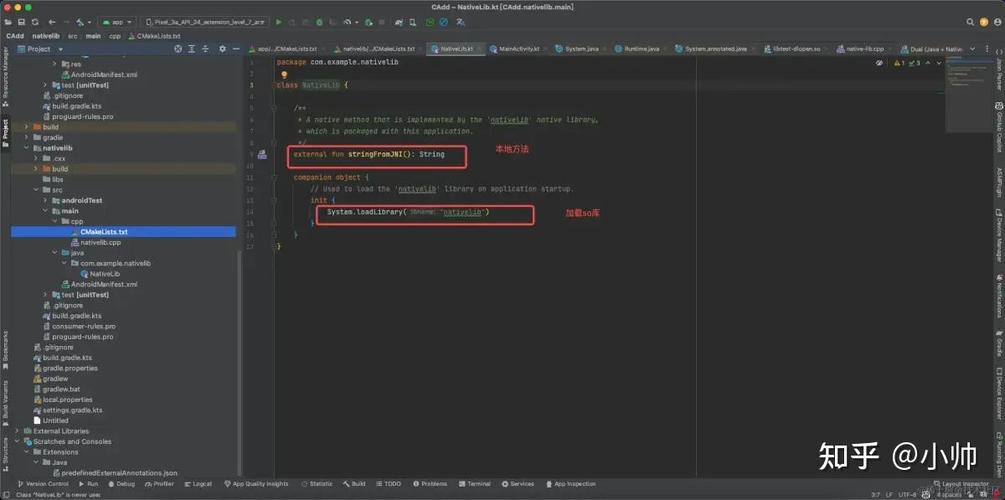Toggle the Terminal tool window
1005x500 pixels.
click(x=474, y=484)
